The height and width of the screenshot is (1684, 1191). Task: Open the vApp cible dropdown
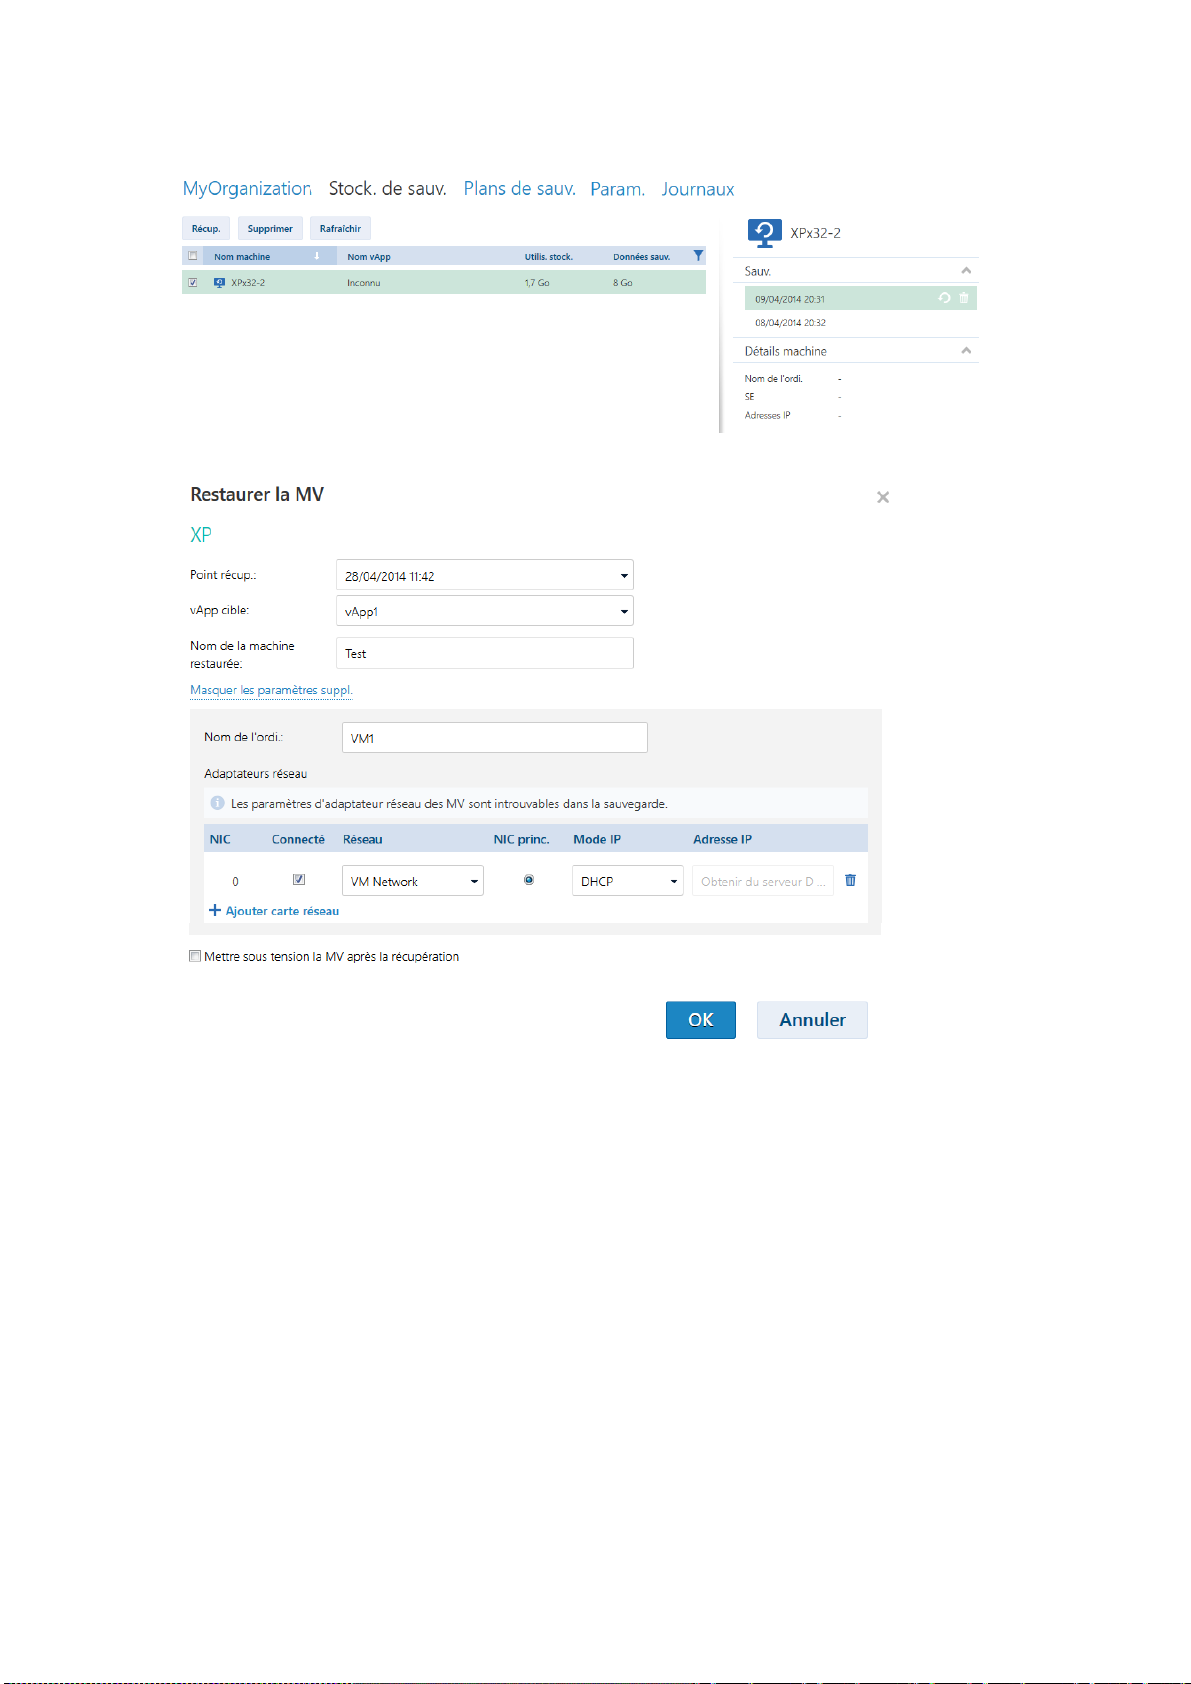(x=485, y=611)
